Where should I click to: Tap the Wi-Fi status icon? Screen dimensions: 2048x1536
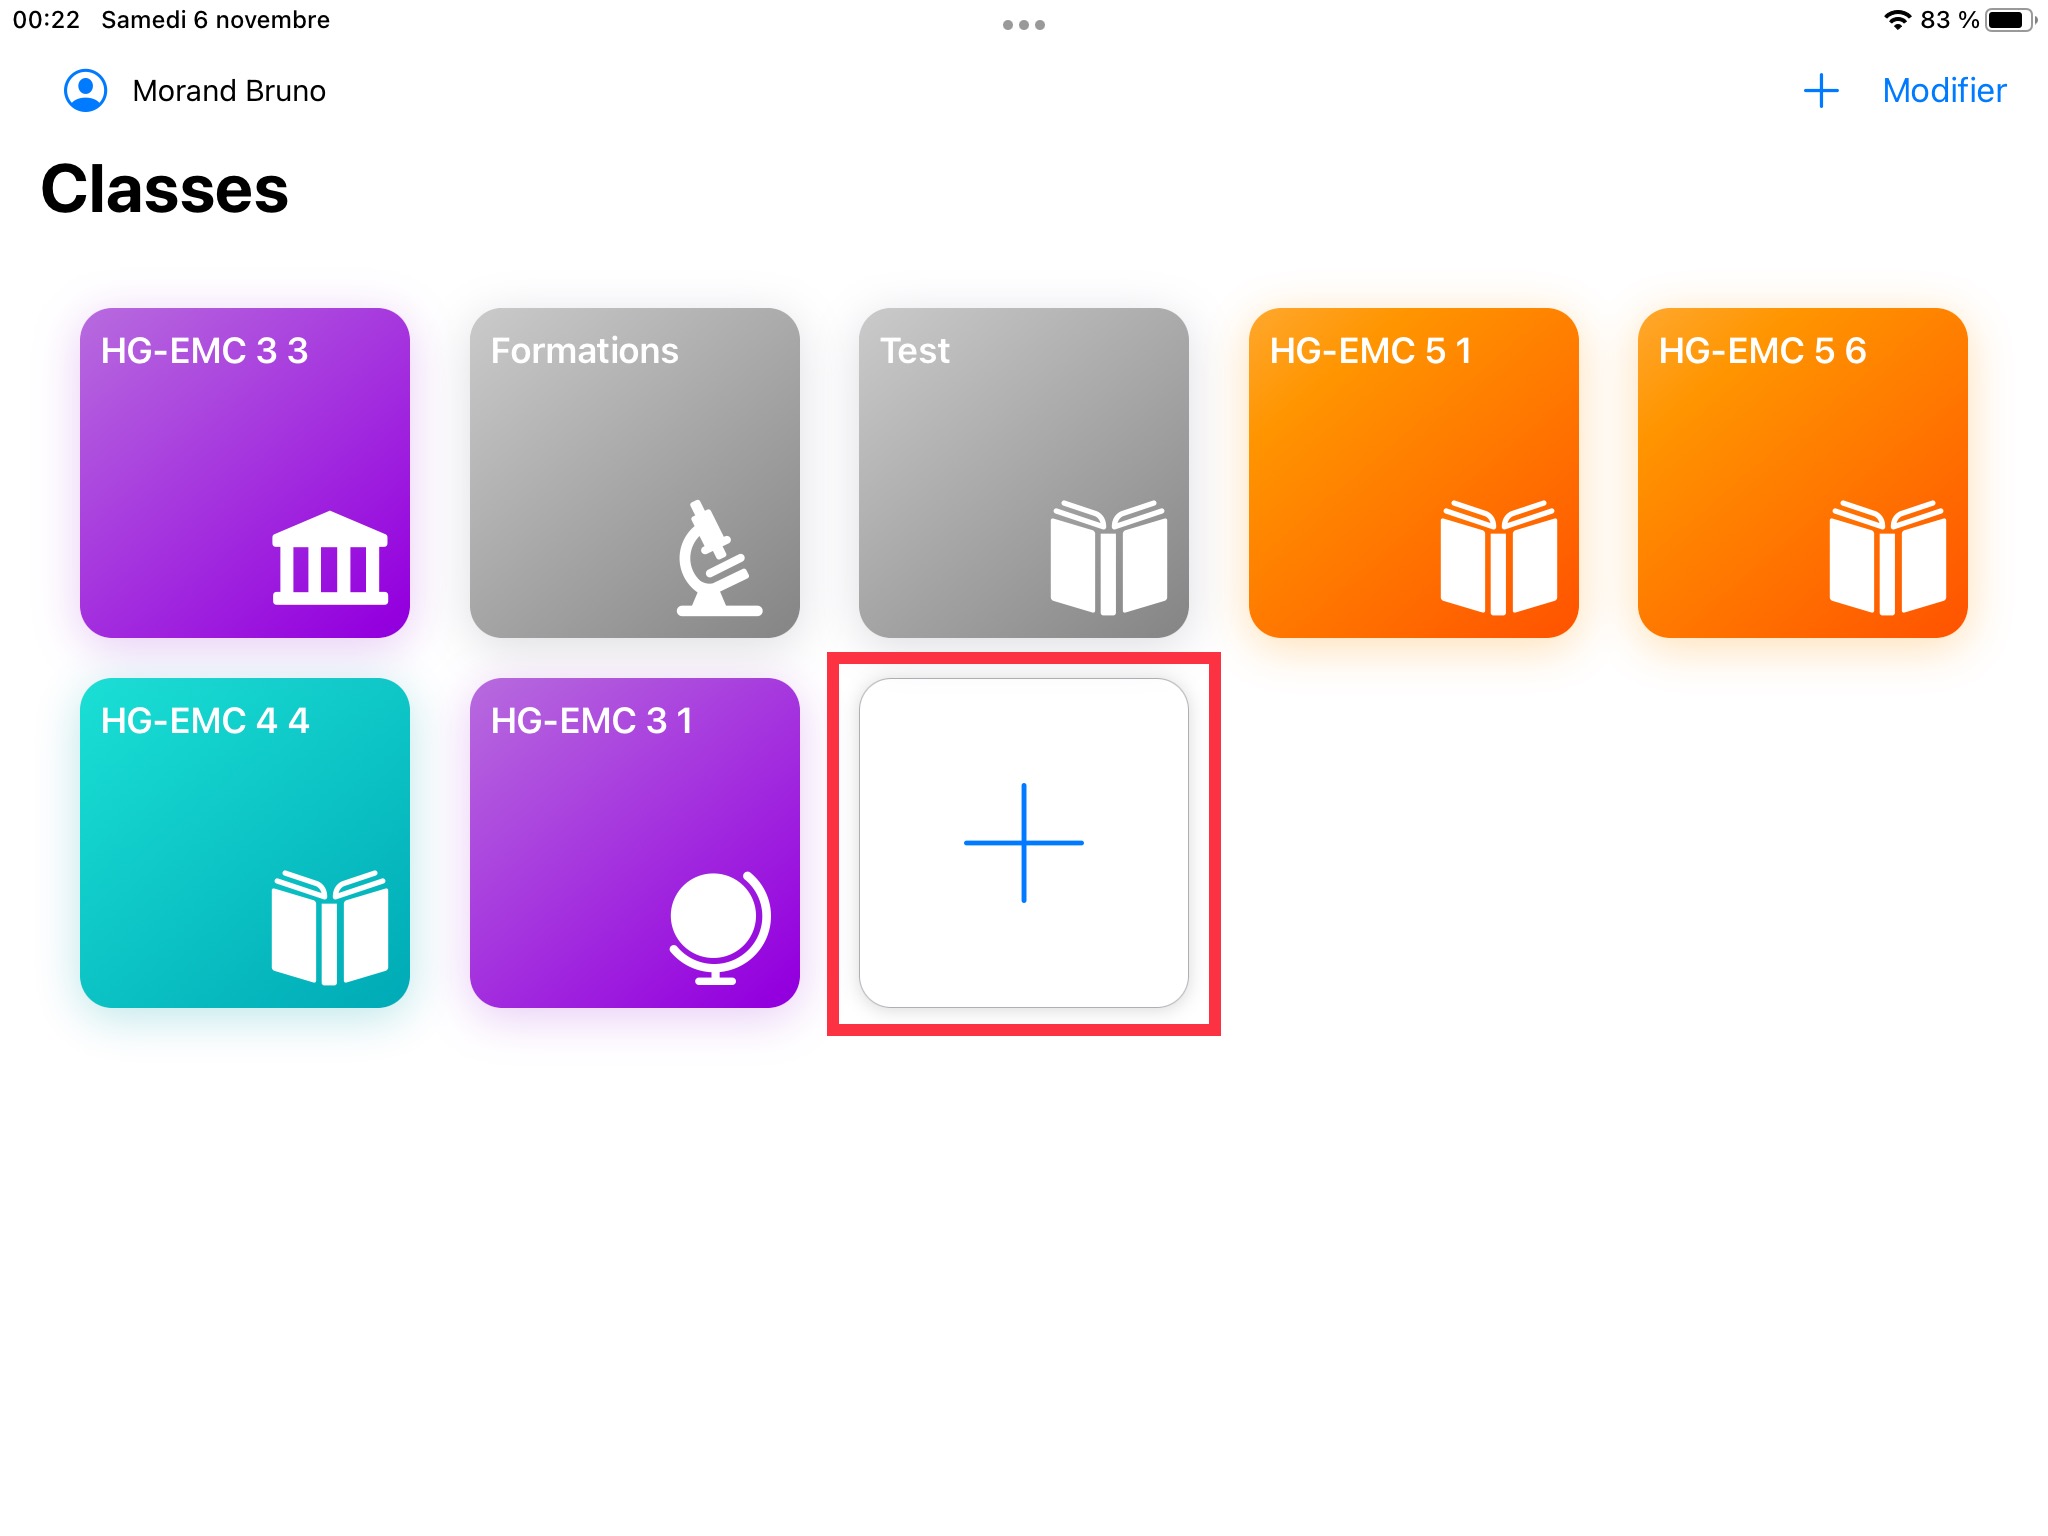click(x=1897, y=20)
